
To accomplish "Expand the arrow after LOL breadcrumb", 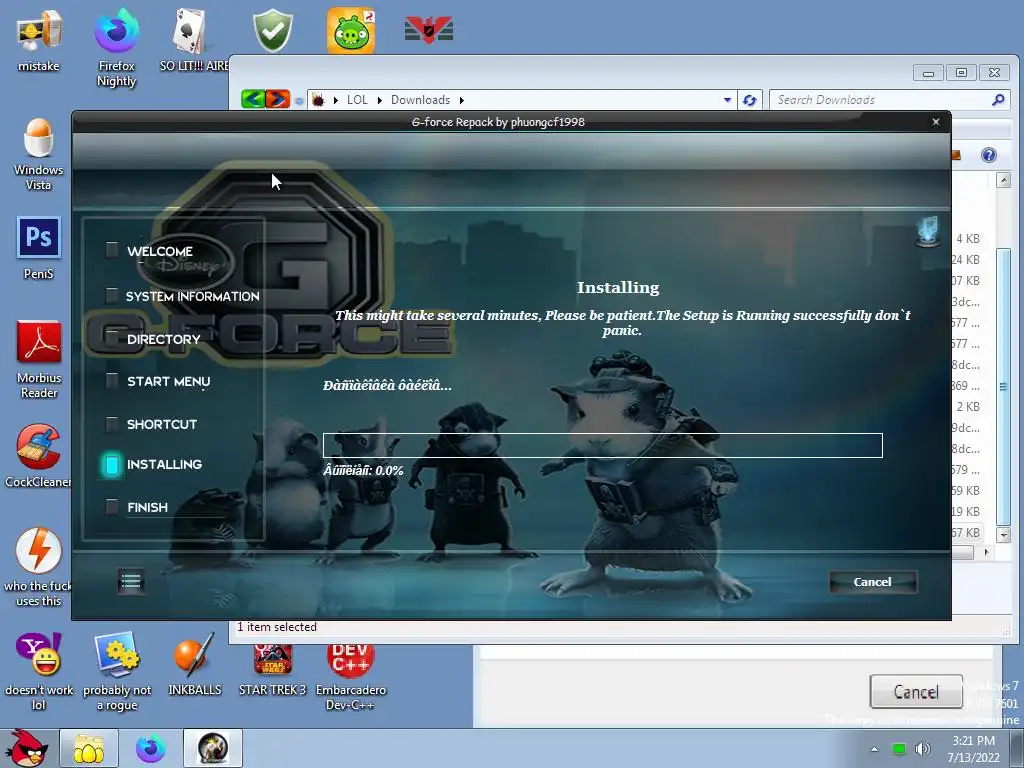I will pos(379,100).
